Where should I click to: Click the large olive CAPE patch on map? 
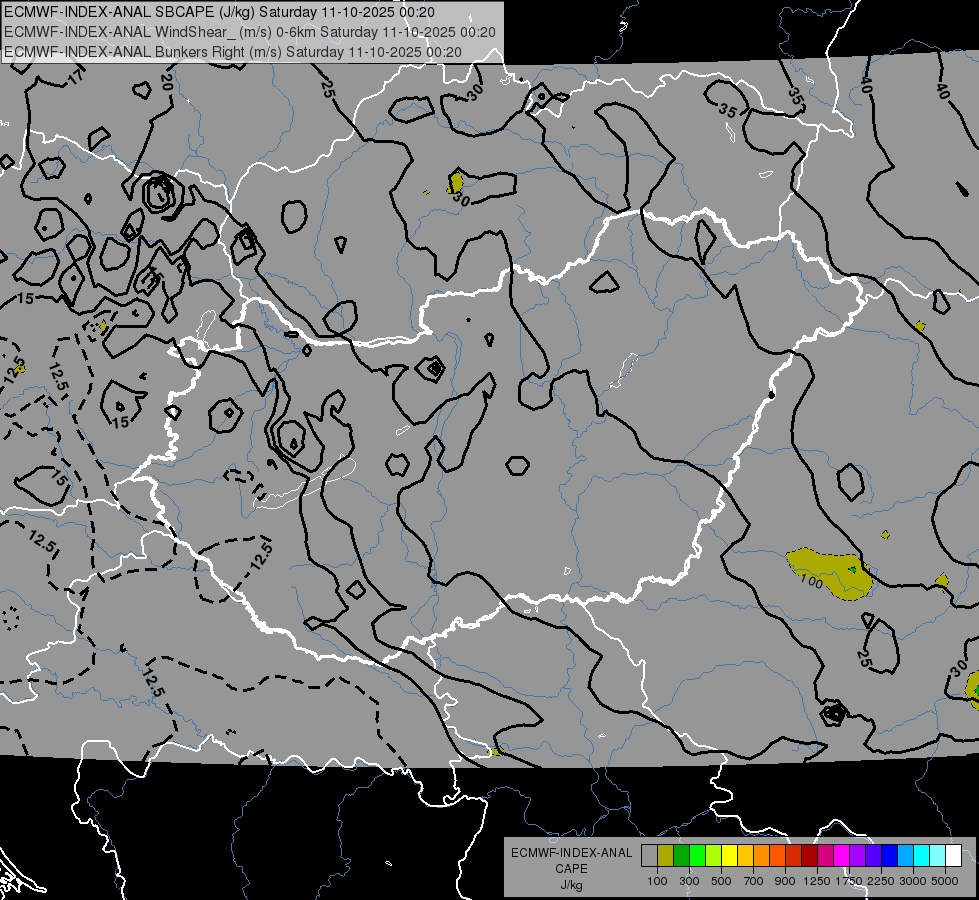click(x=830, y=573)
